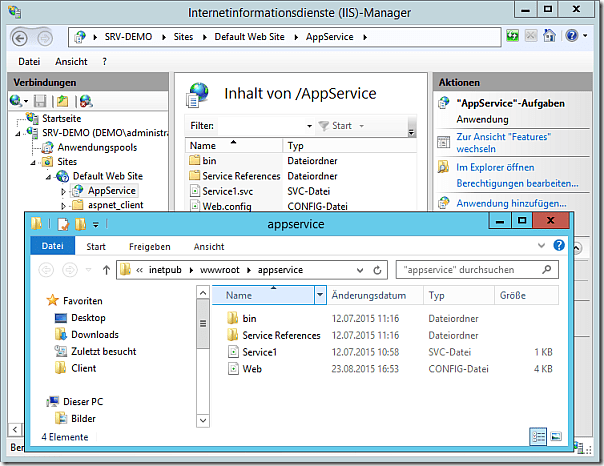
Task: Select Anwendungspools in the tree
Action: pyautogui.click(x=97, y=148)
